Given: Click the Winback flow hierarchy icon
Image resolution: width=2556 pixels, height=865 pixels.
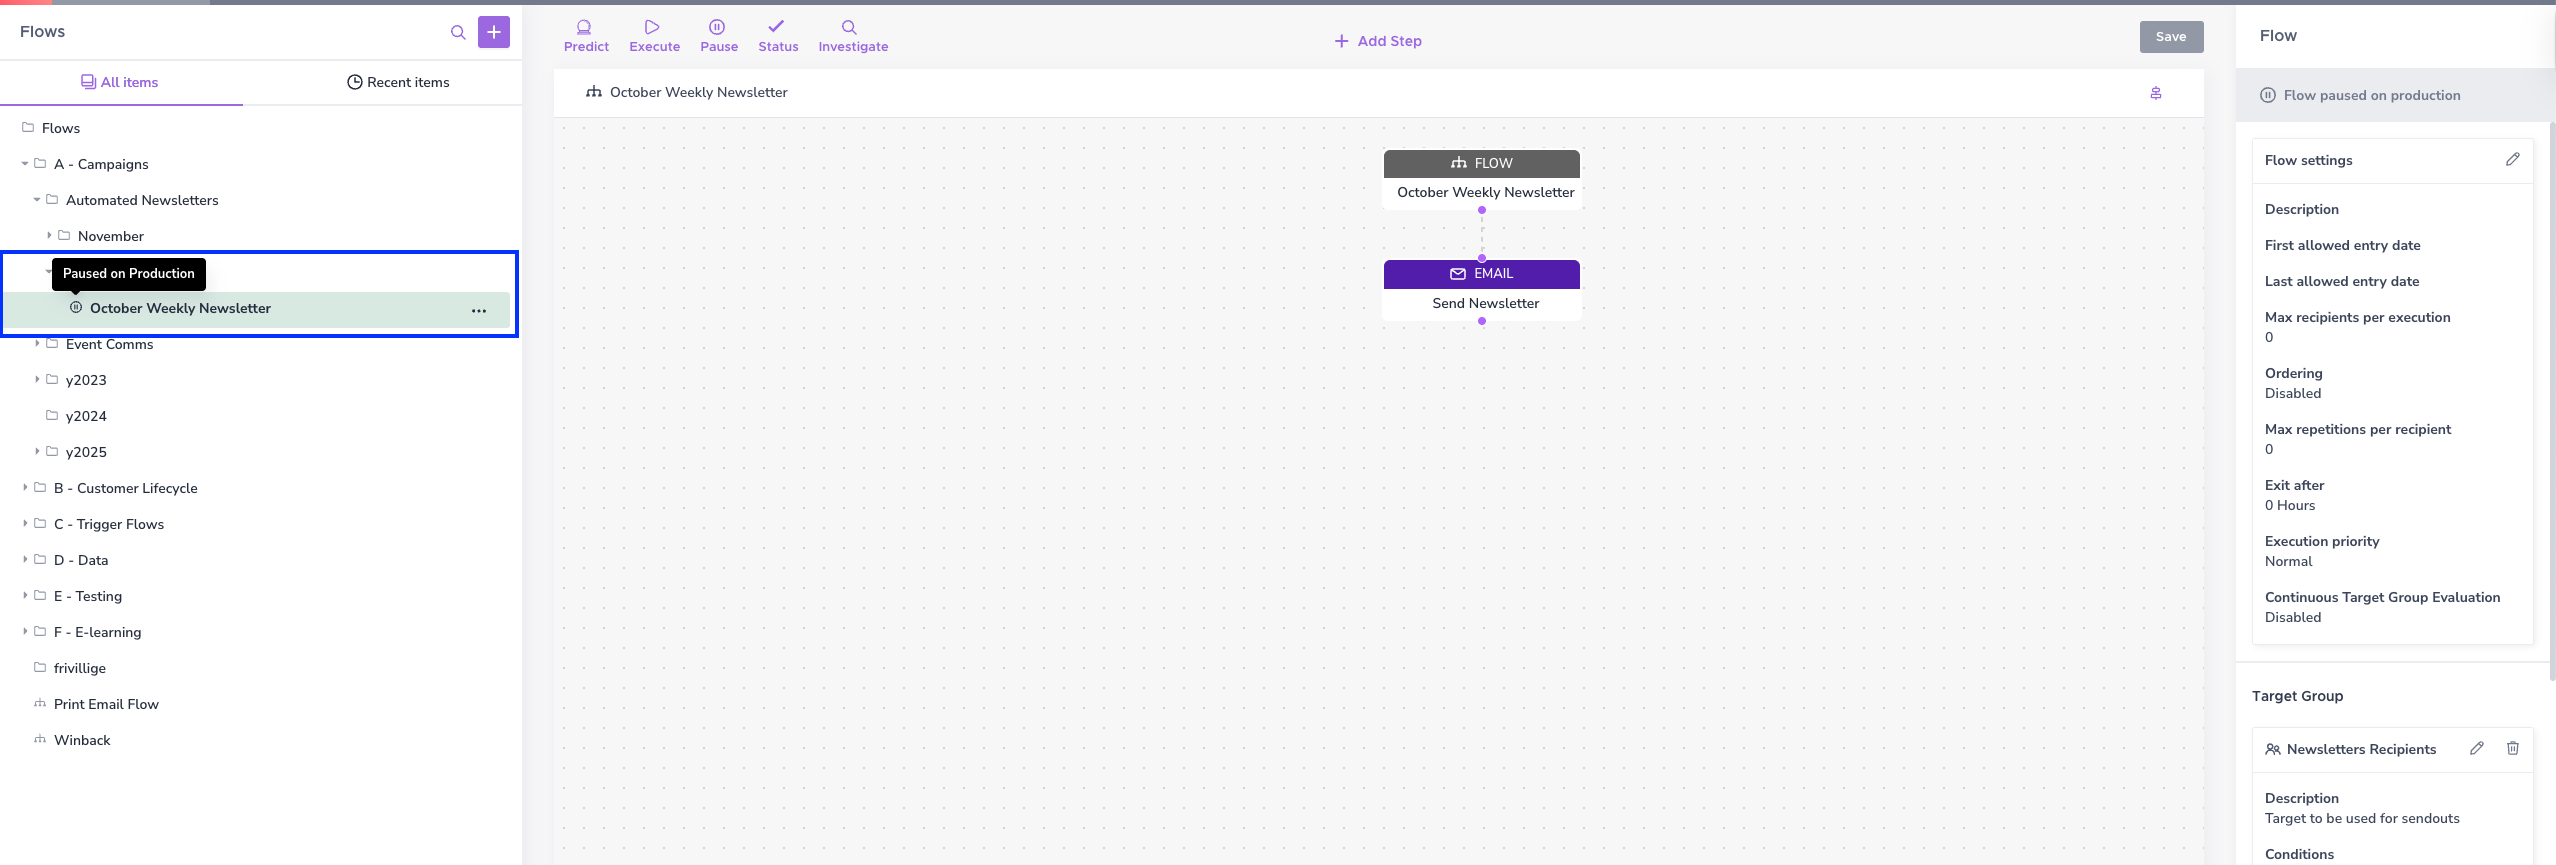Looking at the screenshot, I should (40, 740).
